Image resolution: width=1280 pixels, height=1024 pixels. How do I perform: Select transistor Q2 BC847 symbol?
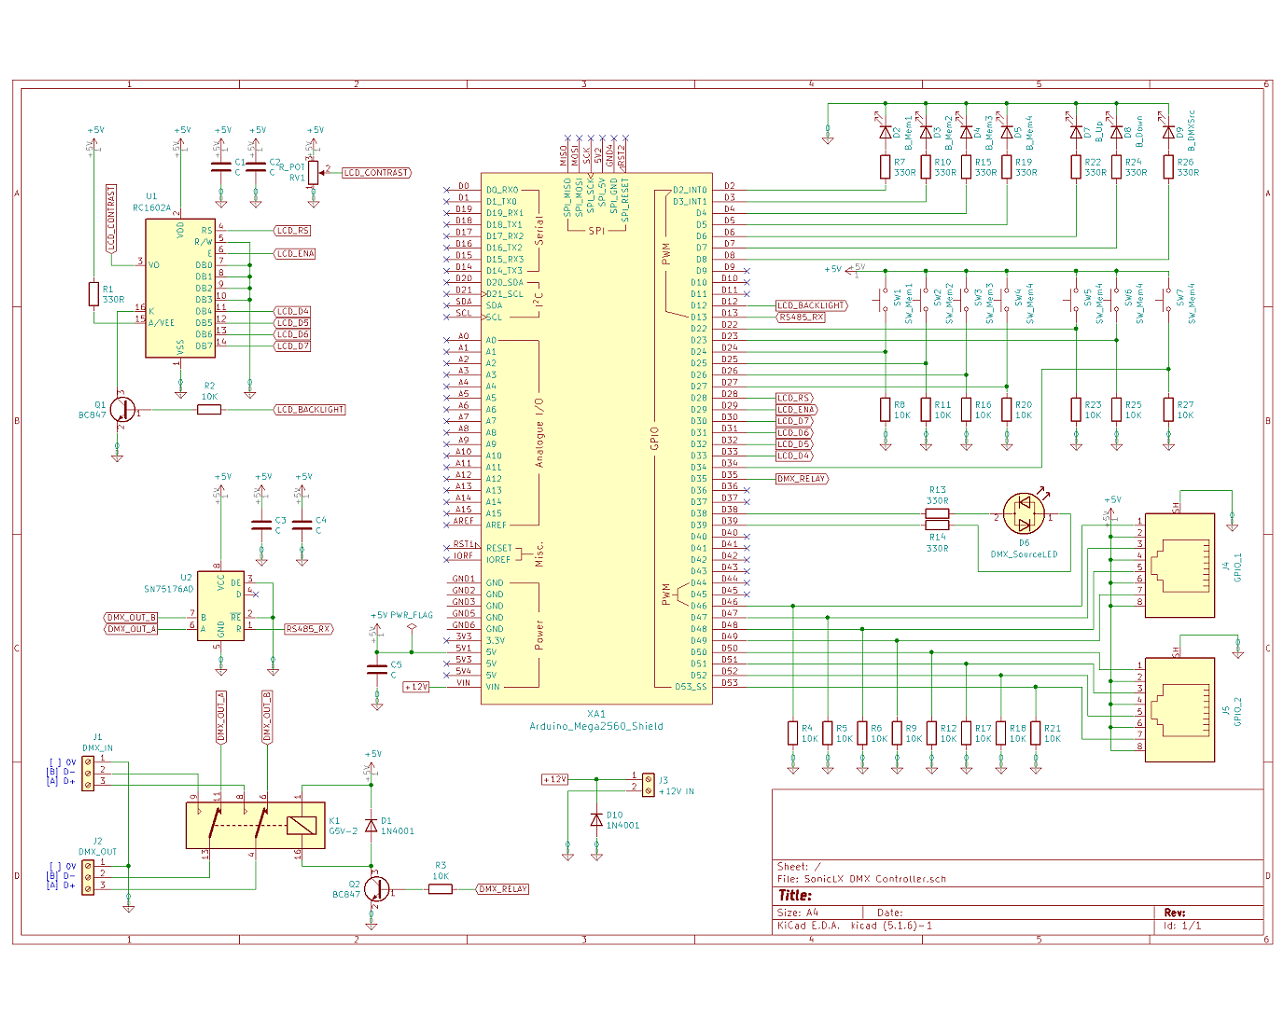point(375,888)
